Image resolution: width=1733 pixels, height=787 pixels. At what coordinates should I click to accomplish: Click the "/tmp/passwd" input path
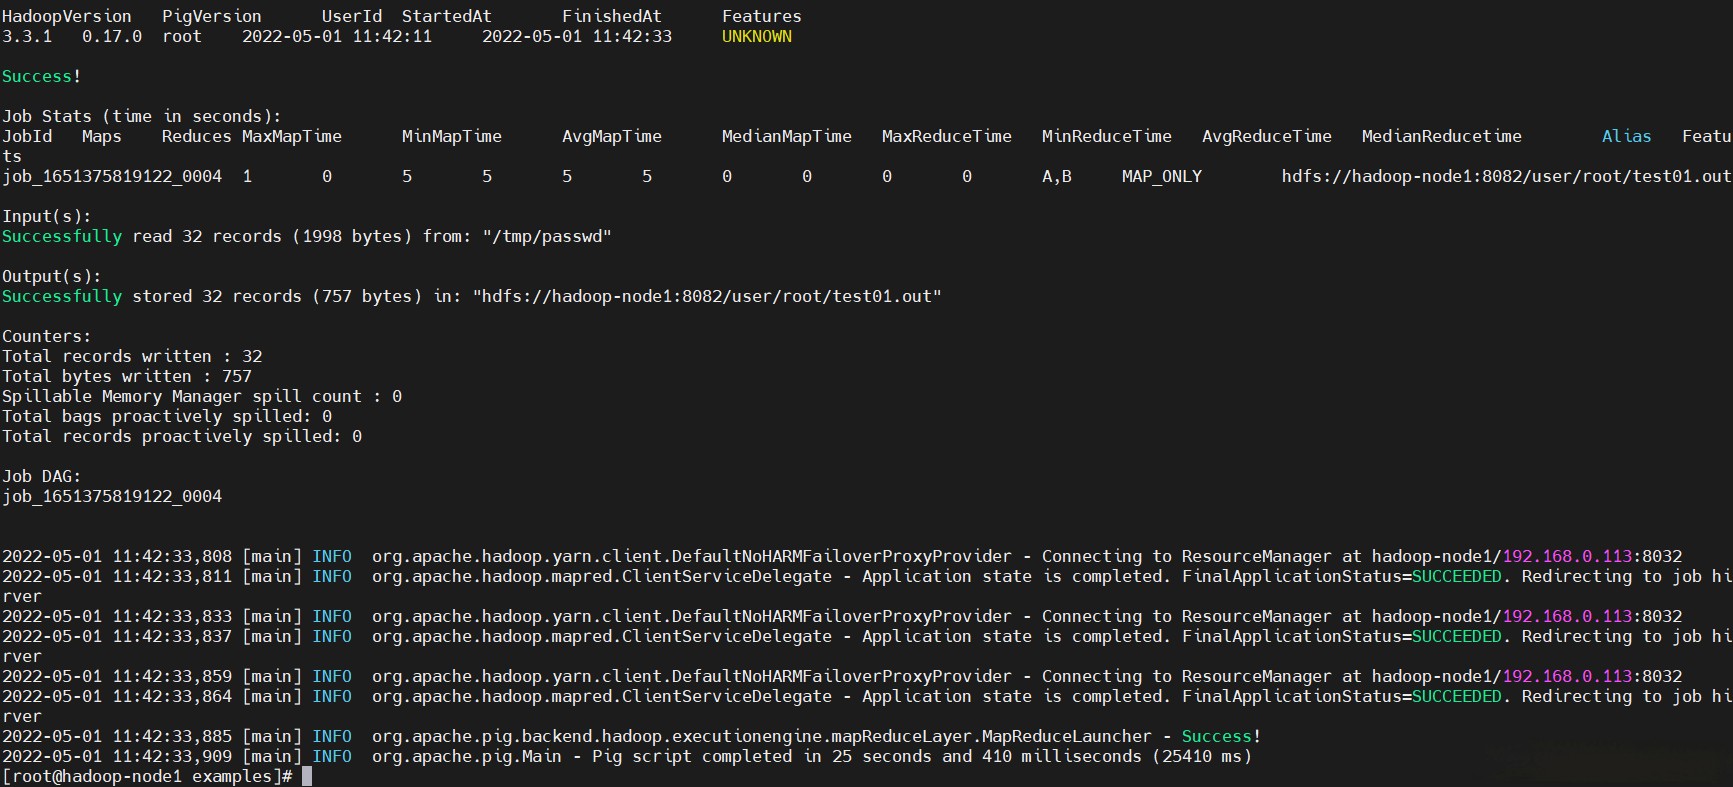[x=546, y=237]
